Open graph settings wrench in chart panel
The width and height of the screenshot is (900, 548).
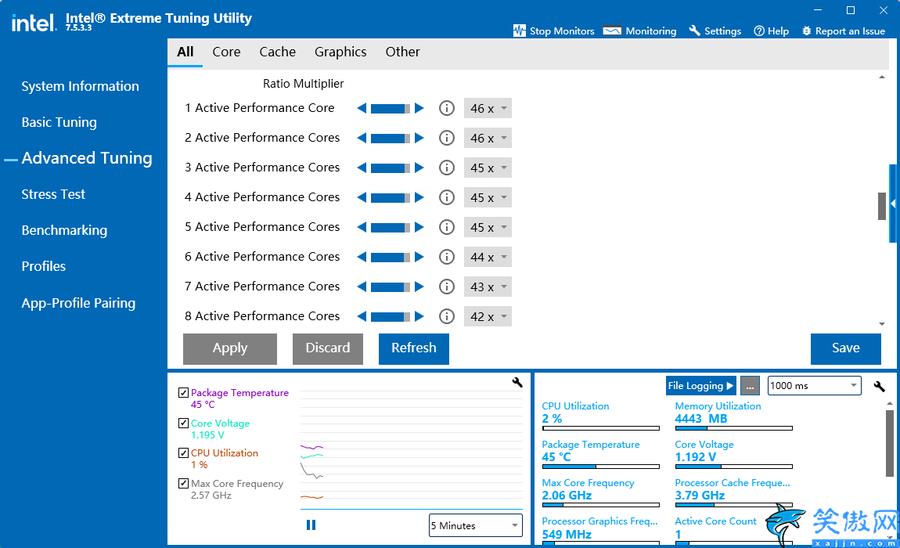pyautogui.click(x=517, y=382)
